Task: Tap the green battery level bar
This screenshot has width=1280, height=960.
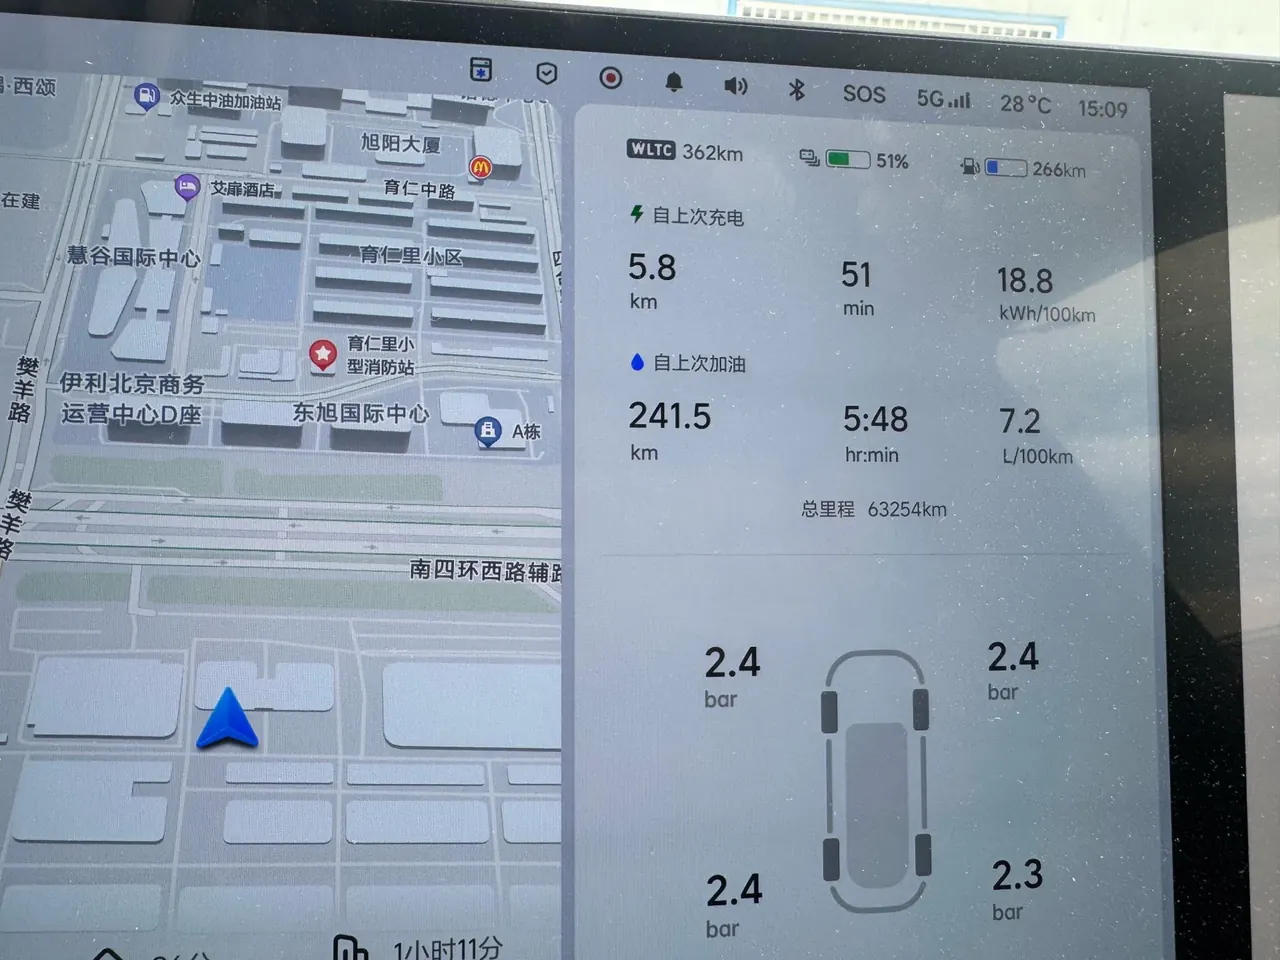Action: tap(848, 159)
